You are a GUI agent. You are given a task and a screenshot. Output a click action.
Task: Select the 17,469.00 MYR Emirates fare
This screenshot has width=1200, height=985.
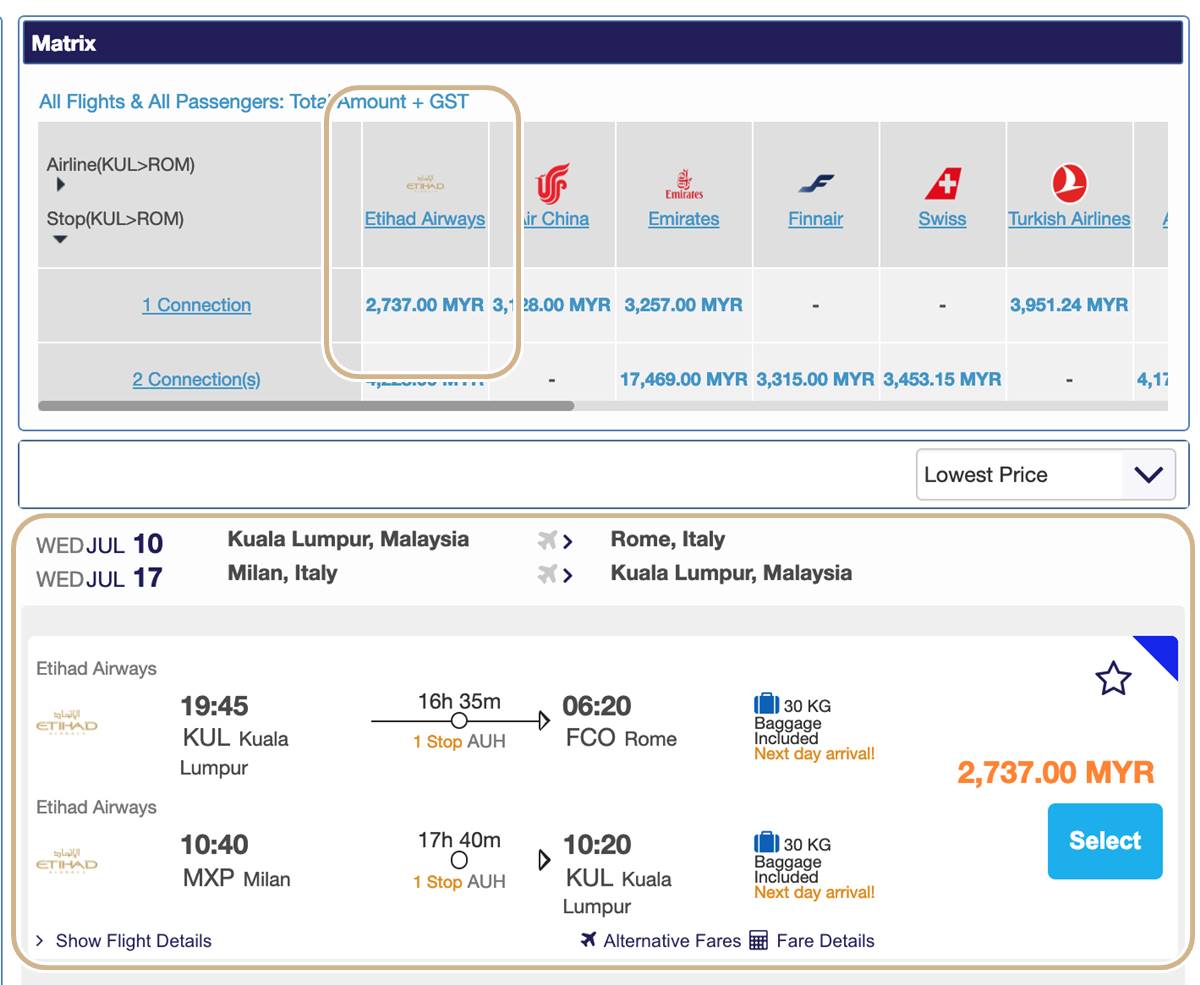point(684,379)
